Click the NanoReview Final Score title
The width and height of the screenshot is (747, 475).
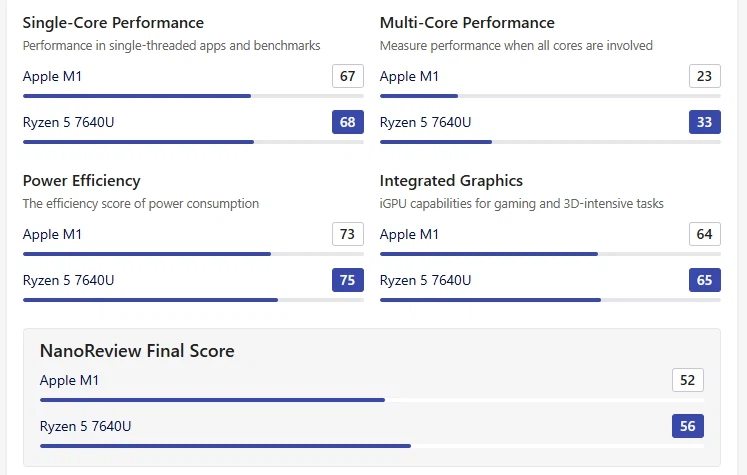point(137,351)
